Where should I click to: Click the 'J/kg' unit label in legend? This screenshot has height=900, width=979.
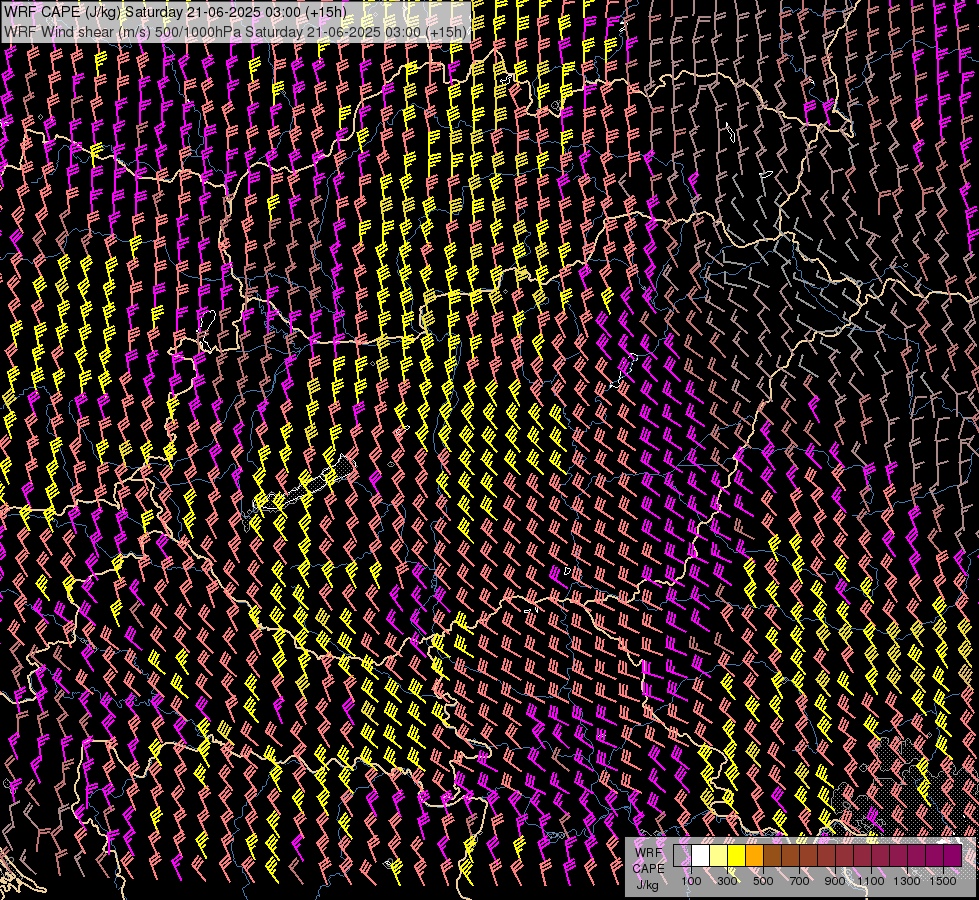point(647,886)
